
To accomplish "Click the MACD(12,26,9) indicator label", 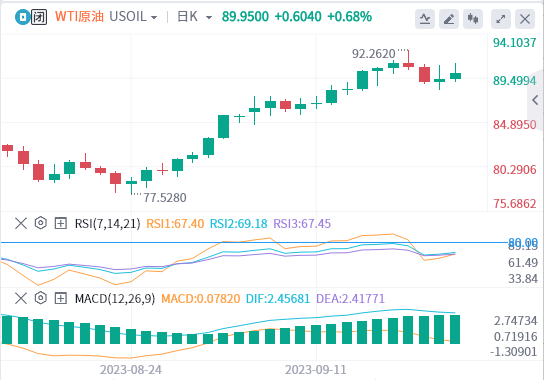I will (x=115, y=298).
